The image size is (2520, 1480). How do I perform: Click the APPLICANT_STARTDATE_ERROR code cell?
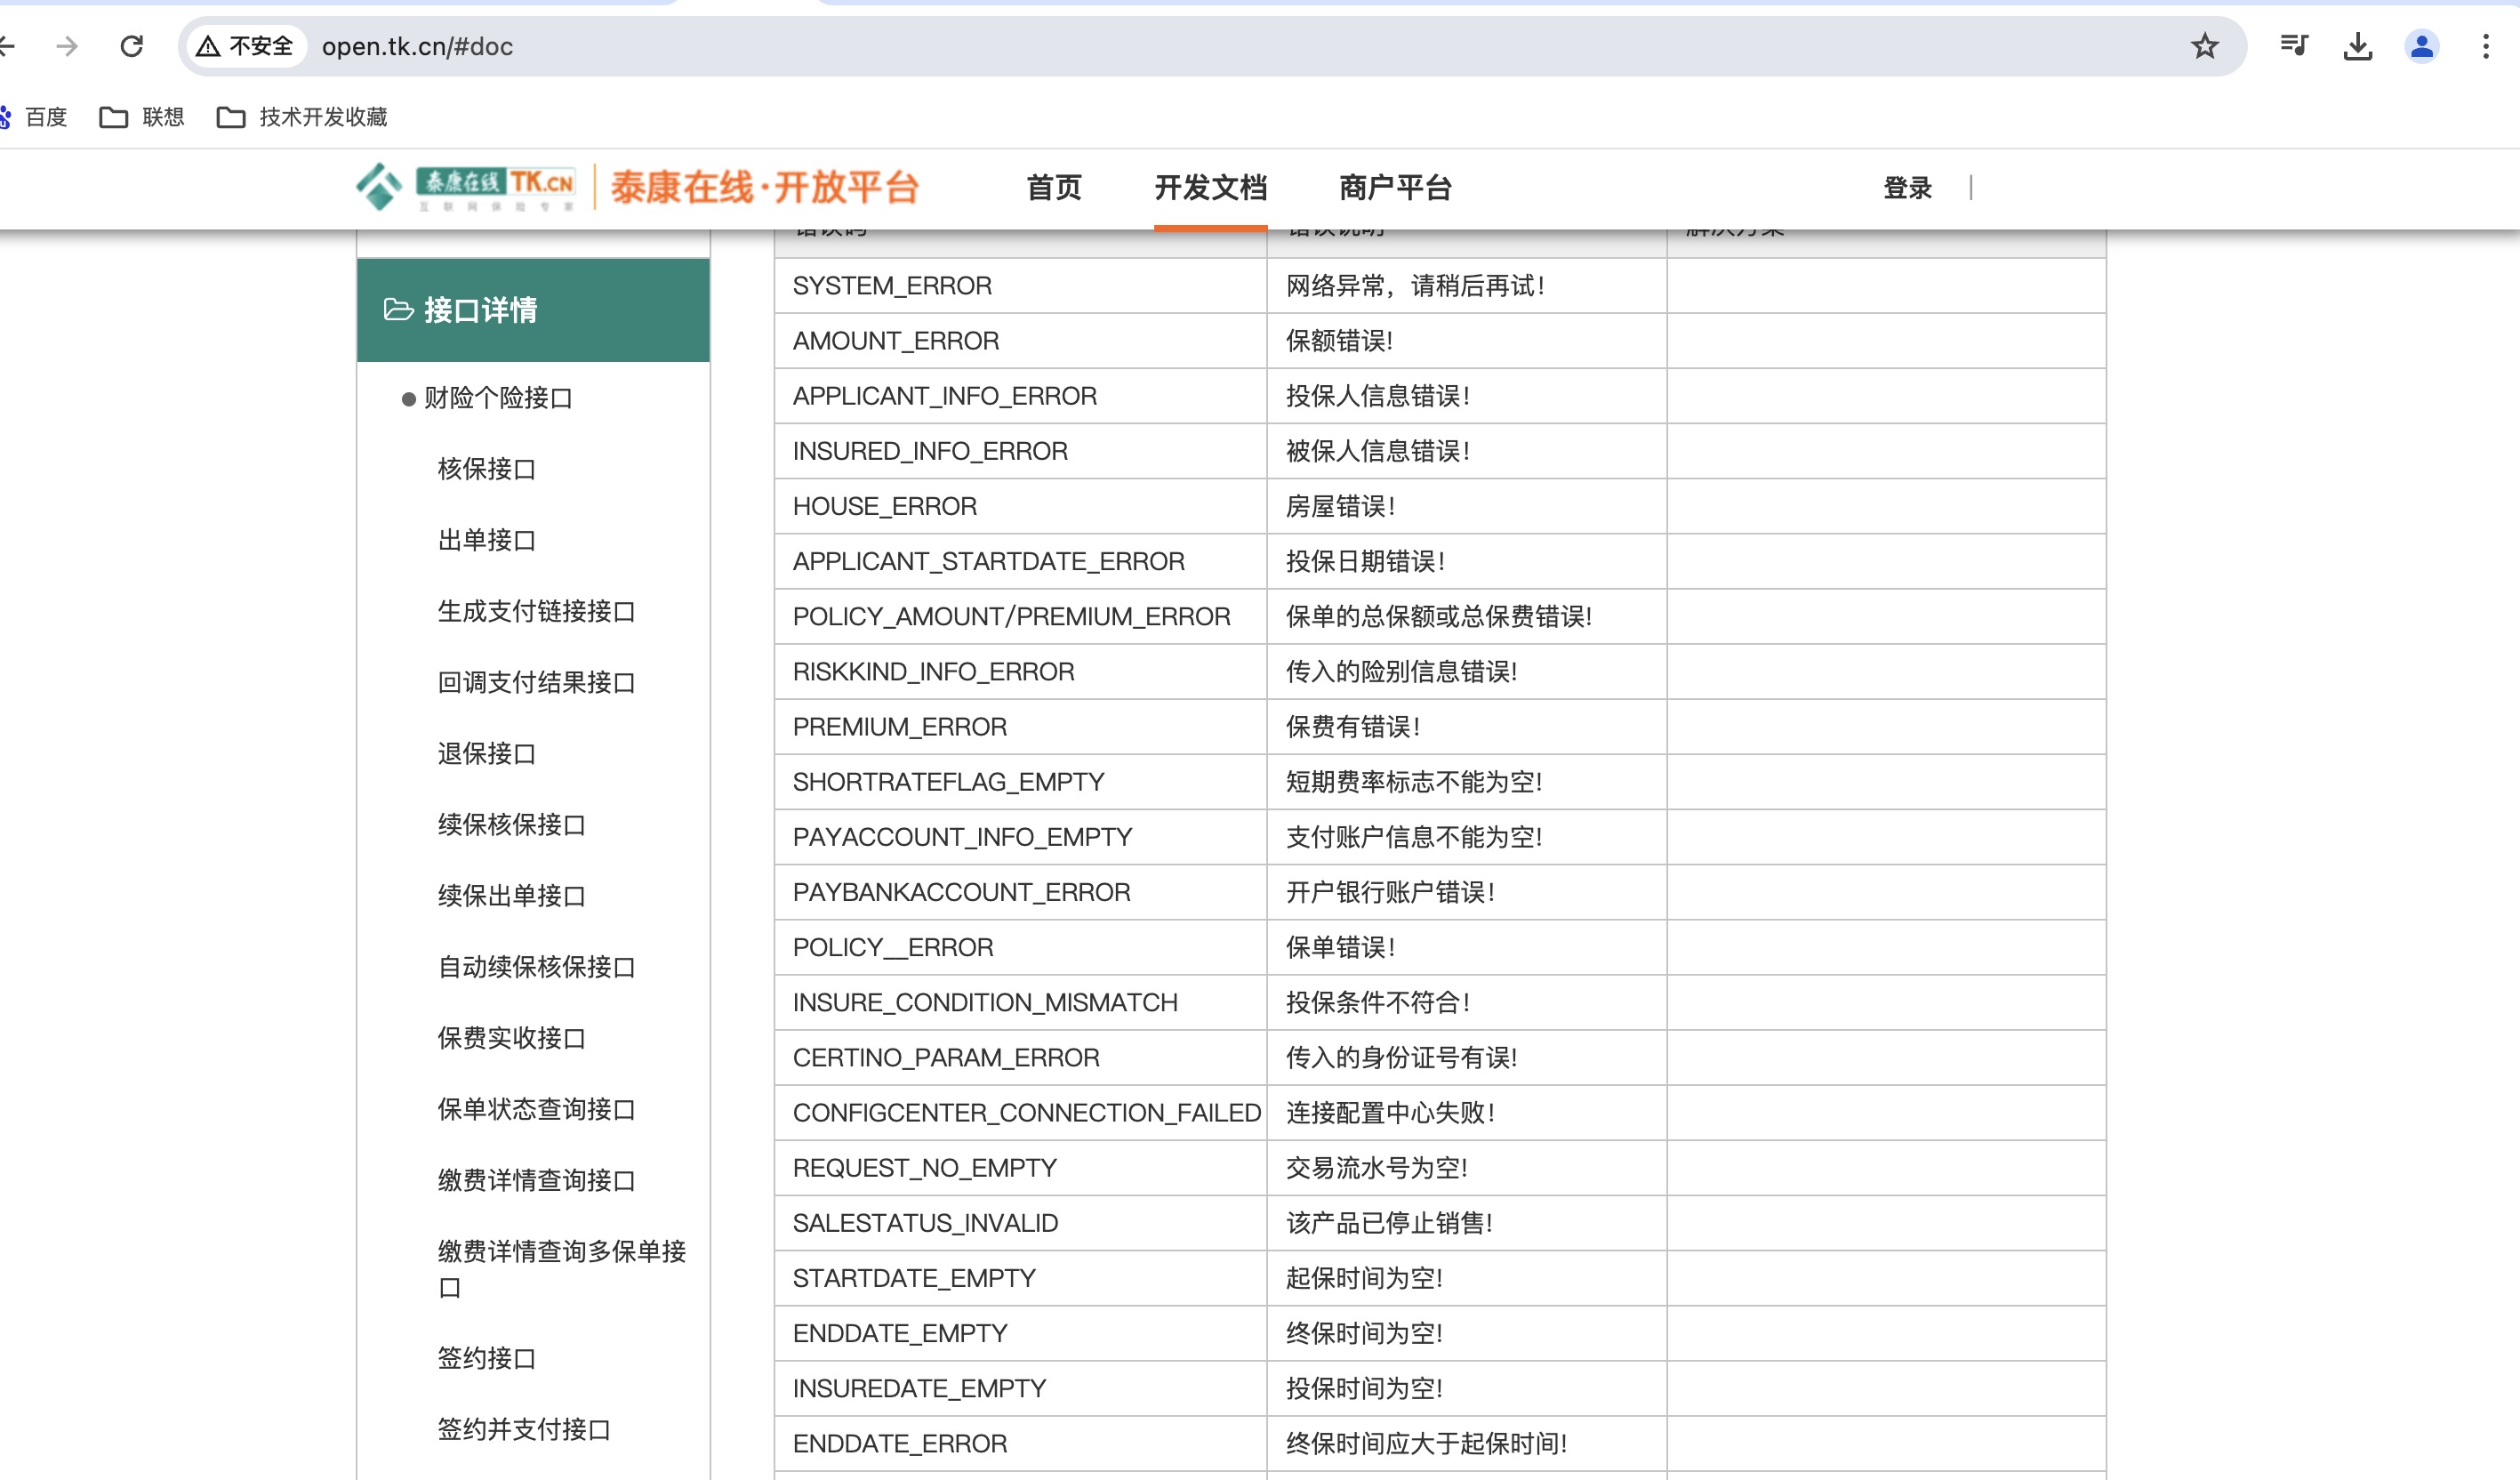(x=1020, y=560)
